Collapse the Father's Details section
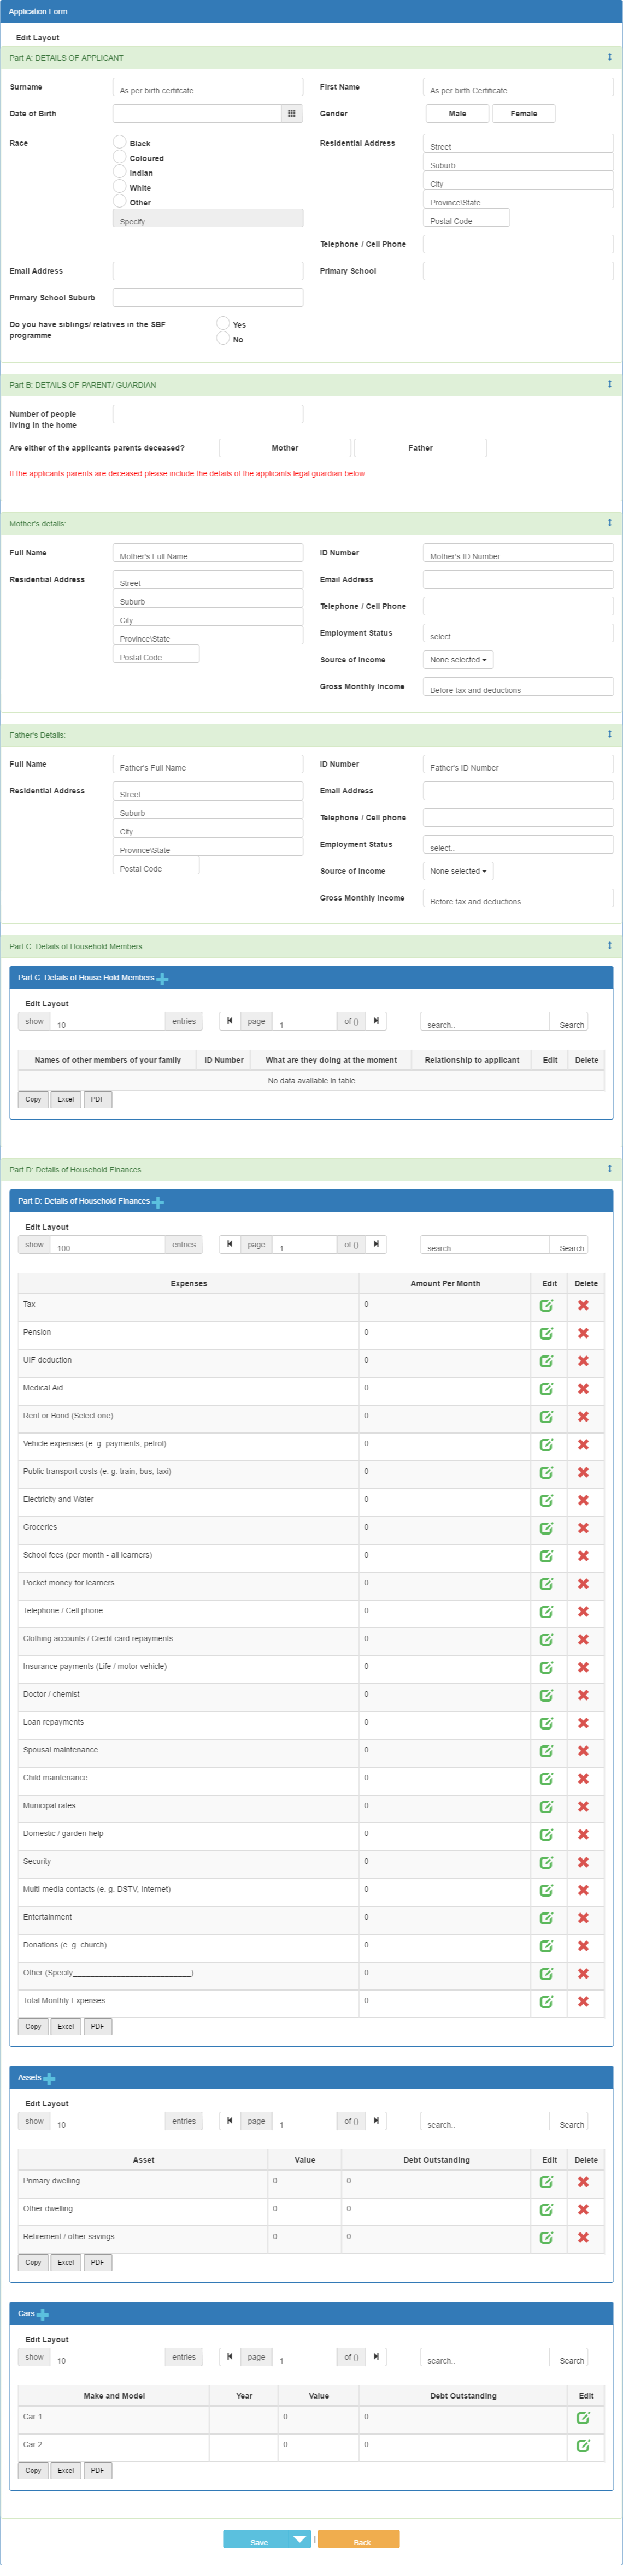The height and width of the screenshot is (2576, 623). 609,734
